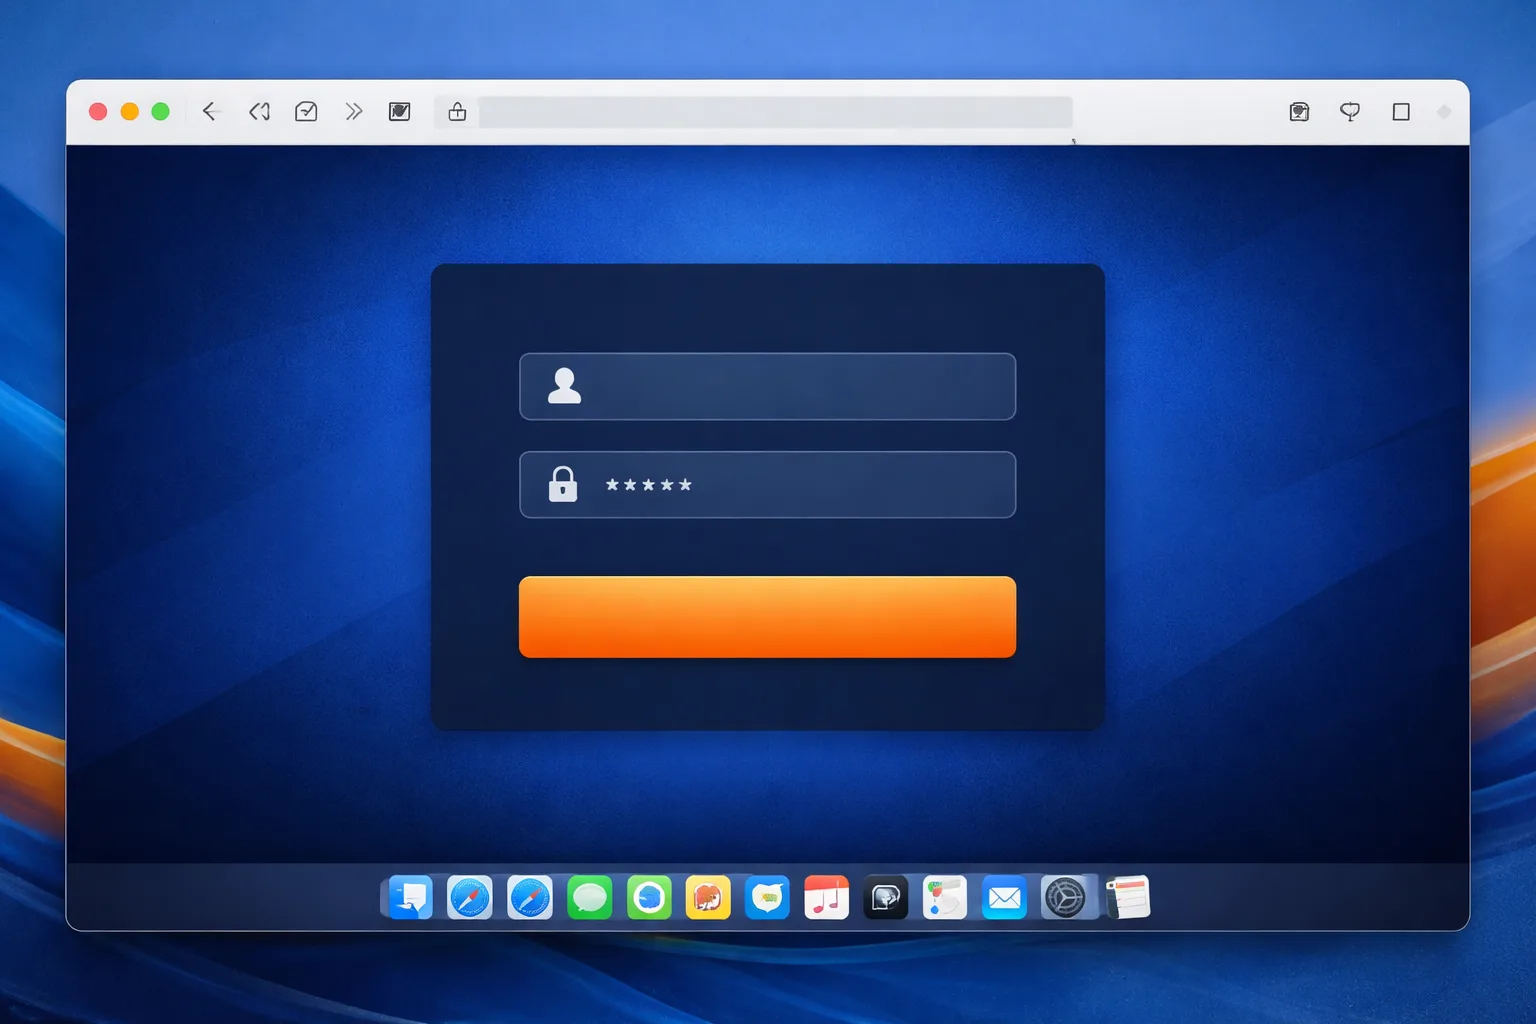The width and height of the screenshot is (1536, 1024).
Task: Click the empty square outline toolbar icon
Action: 1401,112
